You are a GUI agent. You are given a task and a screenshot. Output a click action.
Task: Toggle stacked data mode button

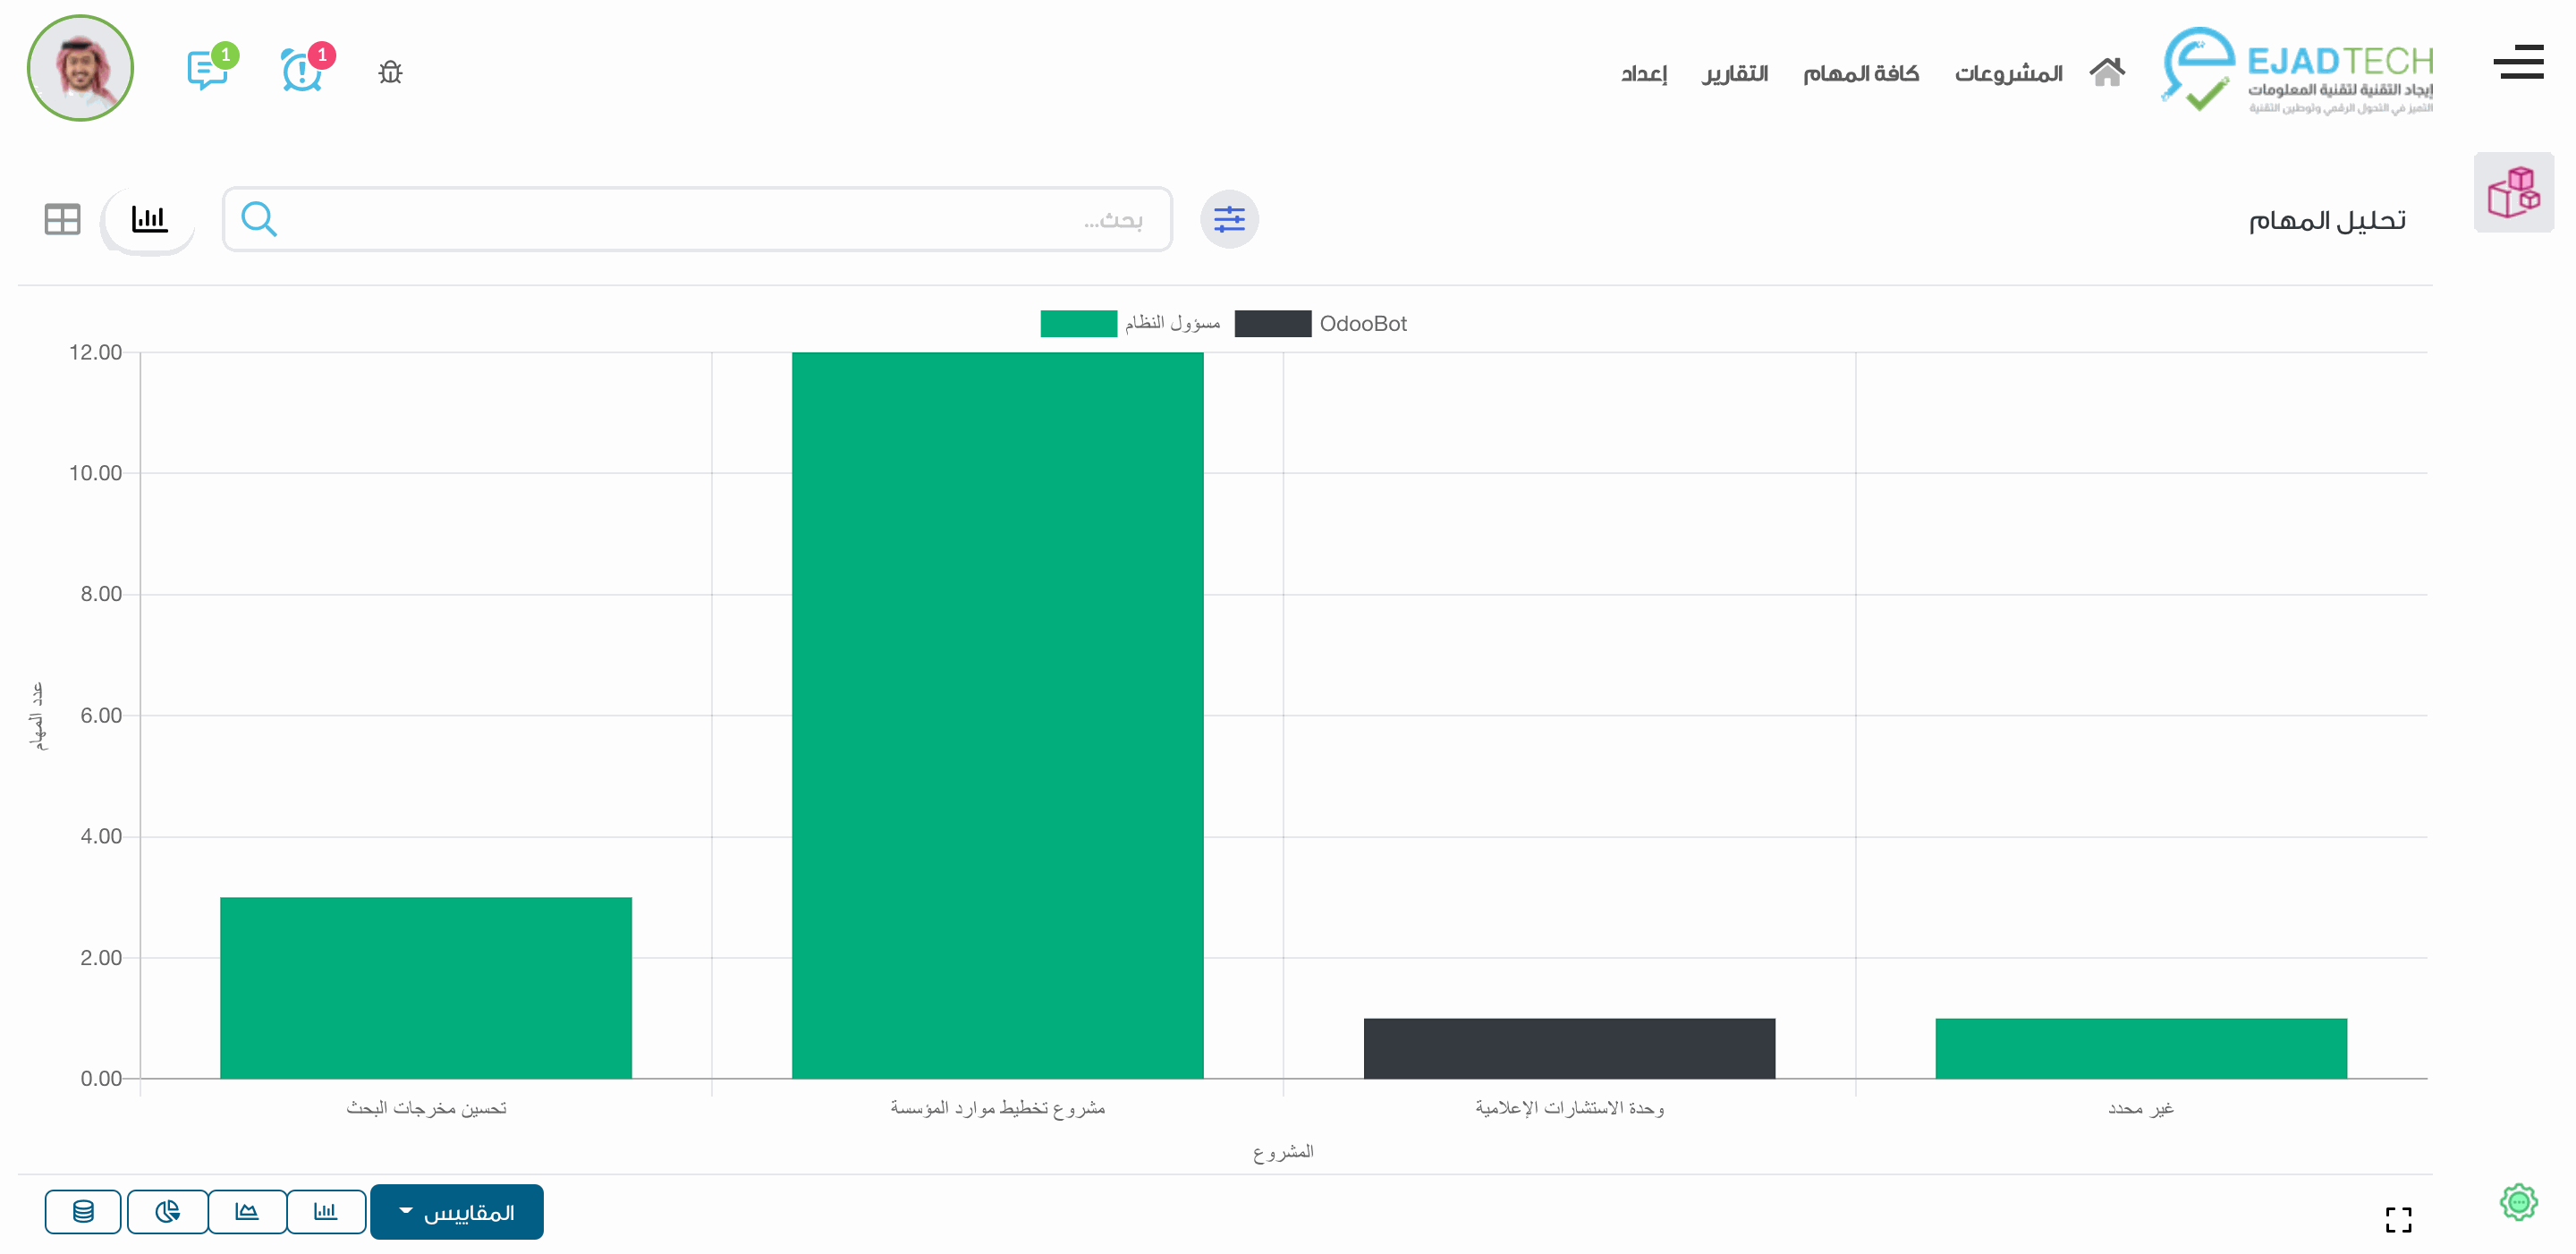(83, 1211)
